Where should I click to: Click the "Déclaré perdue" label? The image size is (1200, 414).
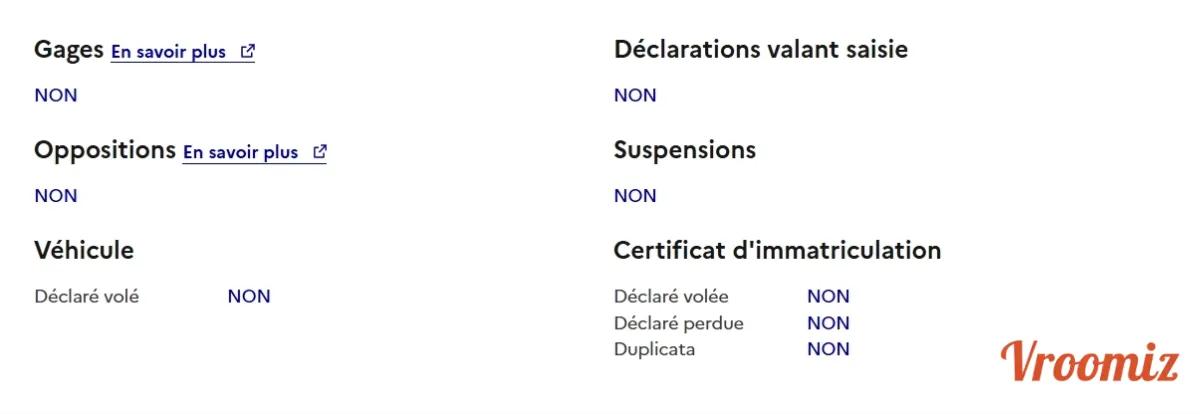point(679,323)
